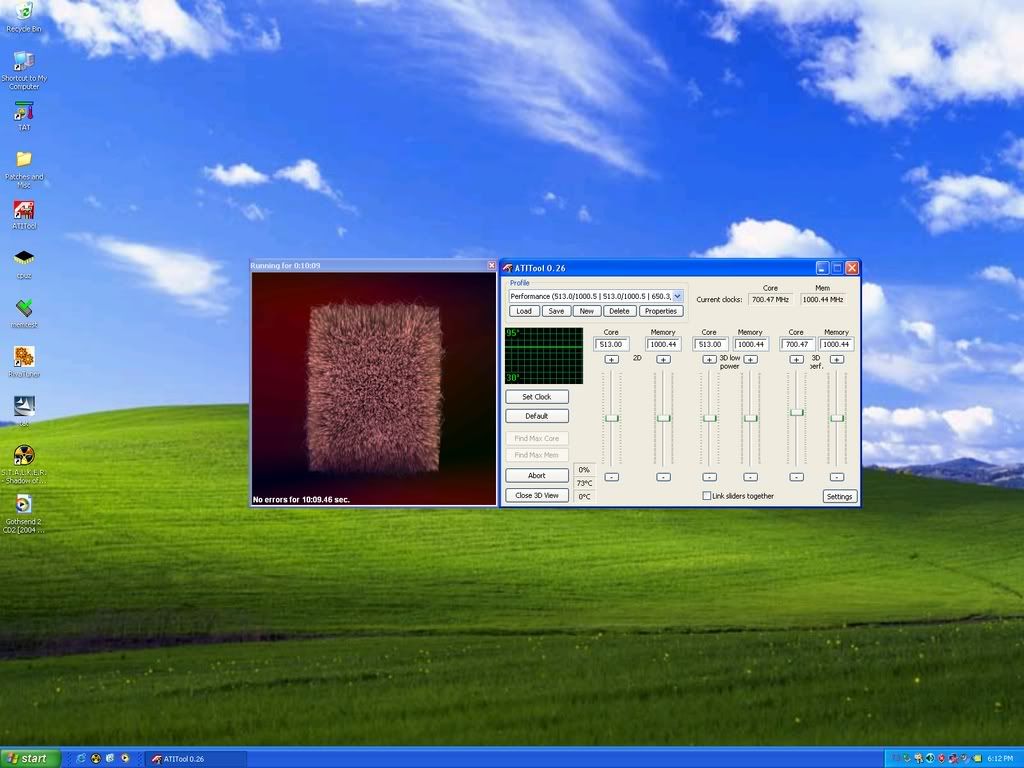Click the Delete profile button
The width and height of the screenshot is (1024, 768).
(619, 311)
